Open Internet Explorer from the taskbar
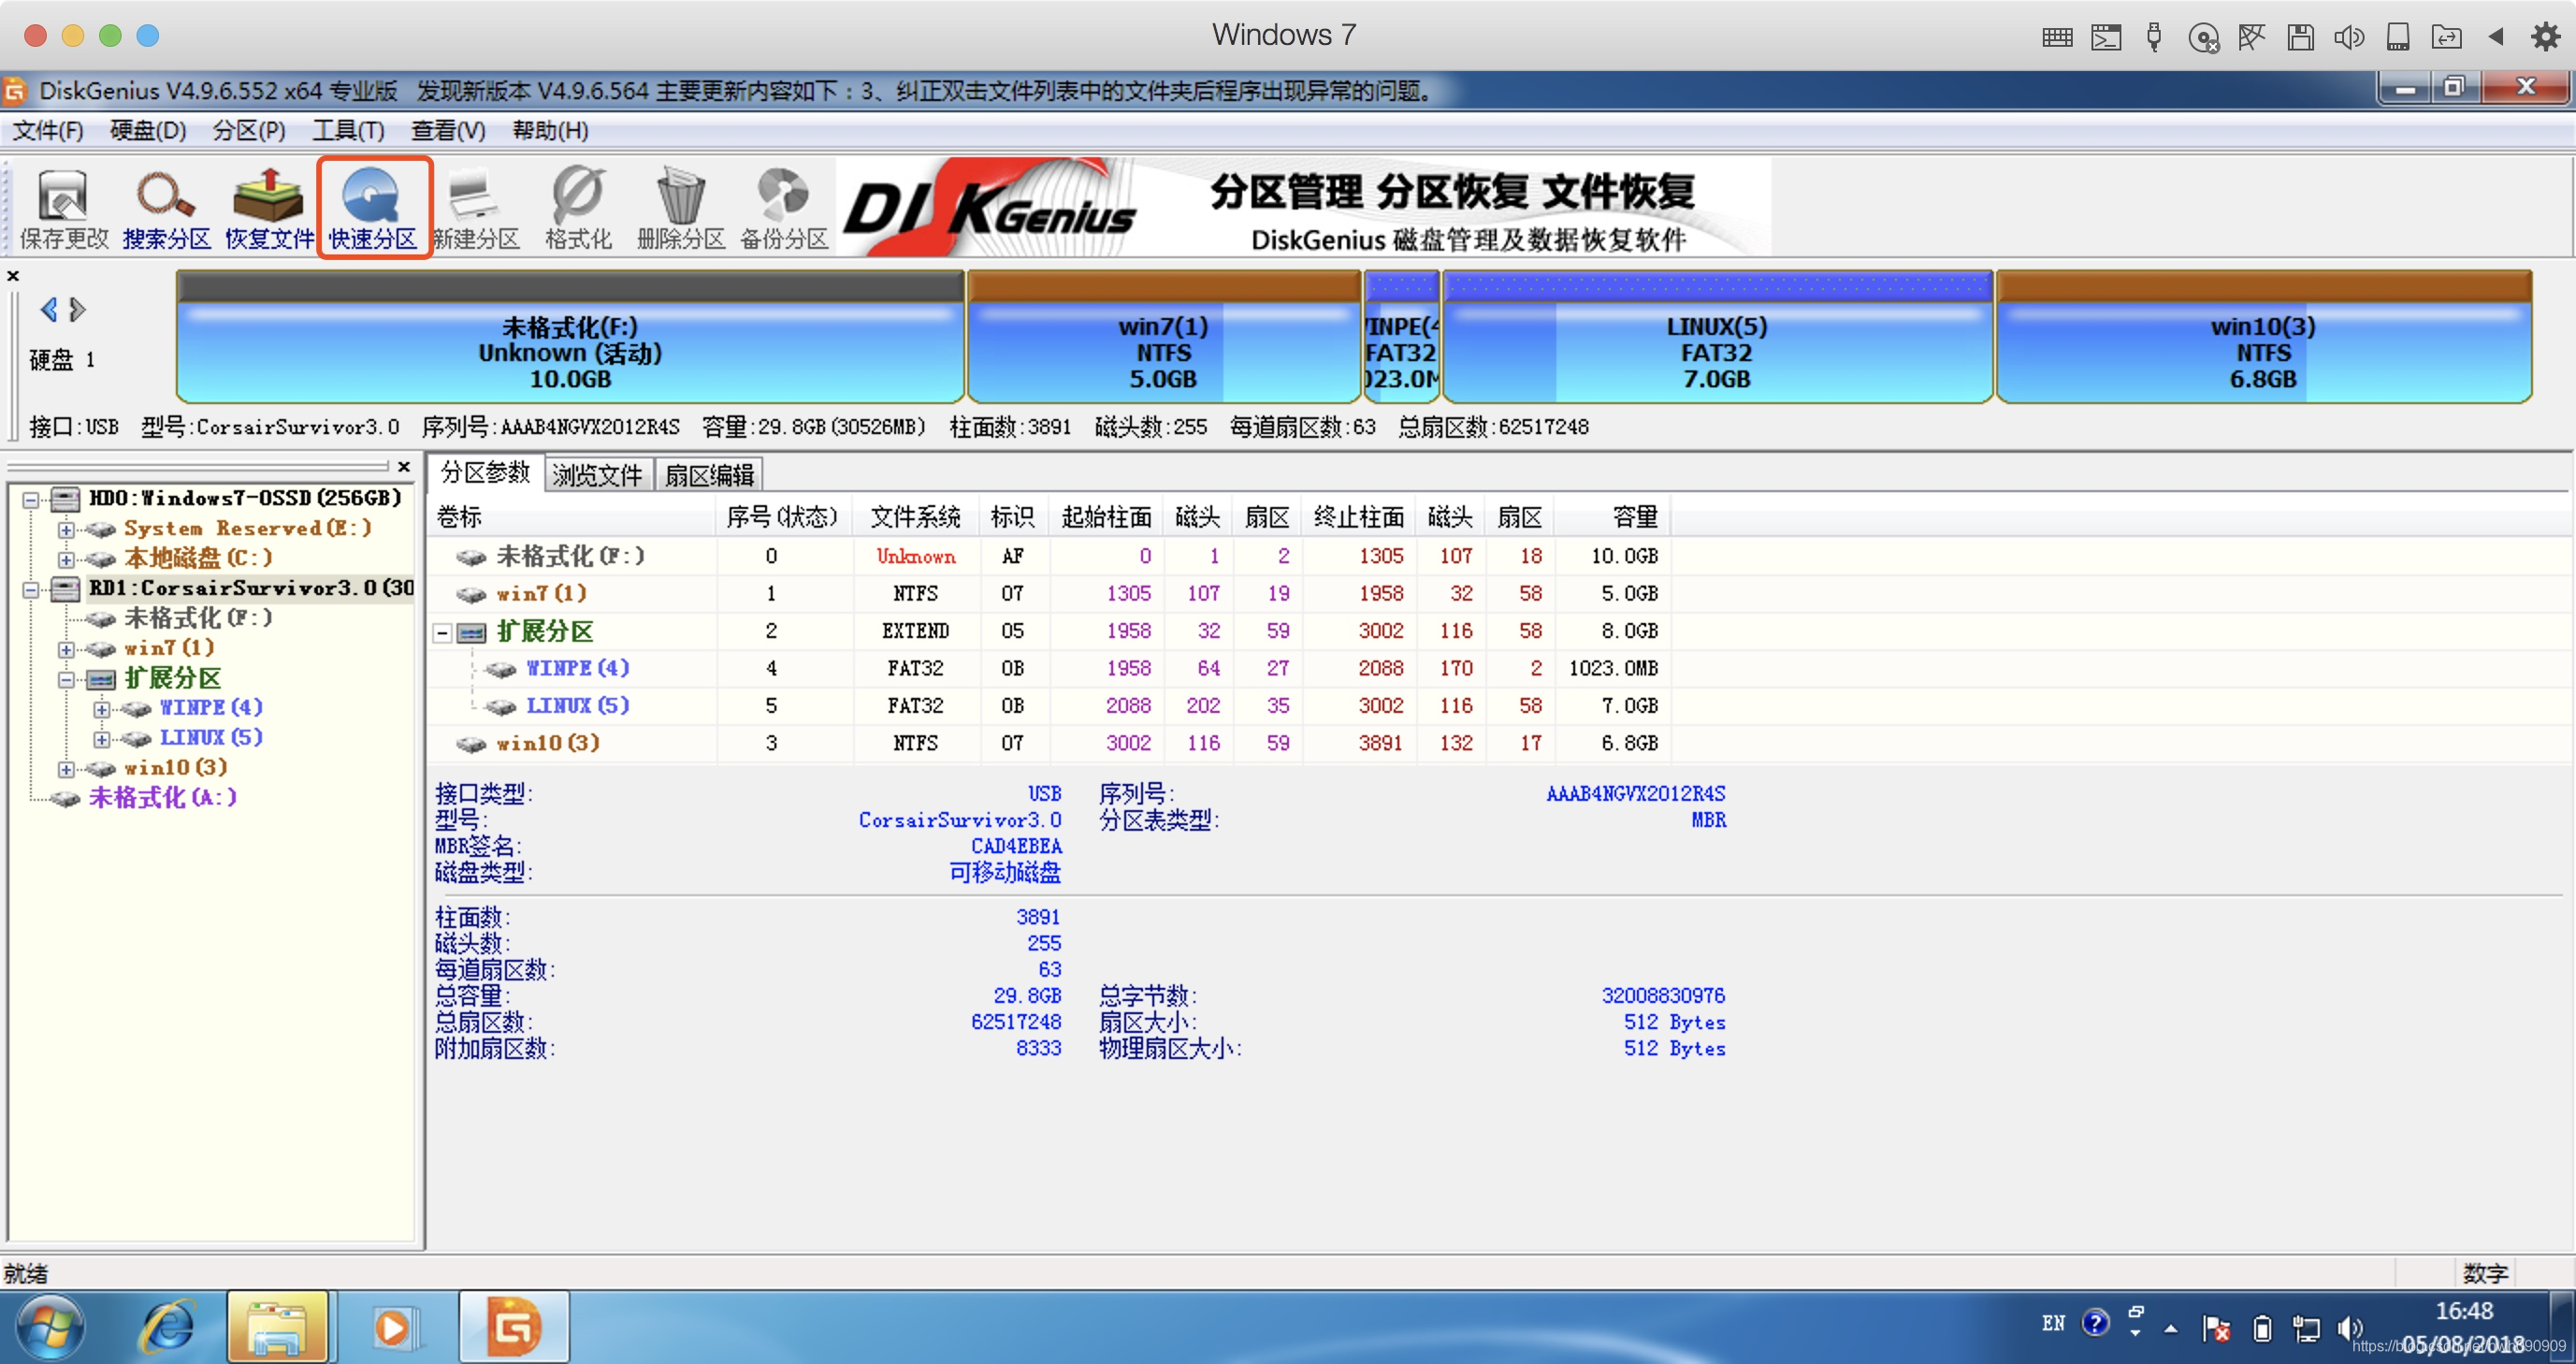Image resolution: width=2576 pixels, height=1364 pixels. (x=168, y=1326)
